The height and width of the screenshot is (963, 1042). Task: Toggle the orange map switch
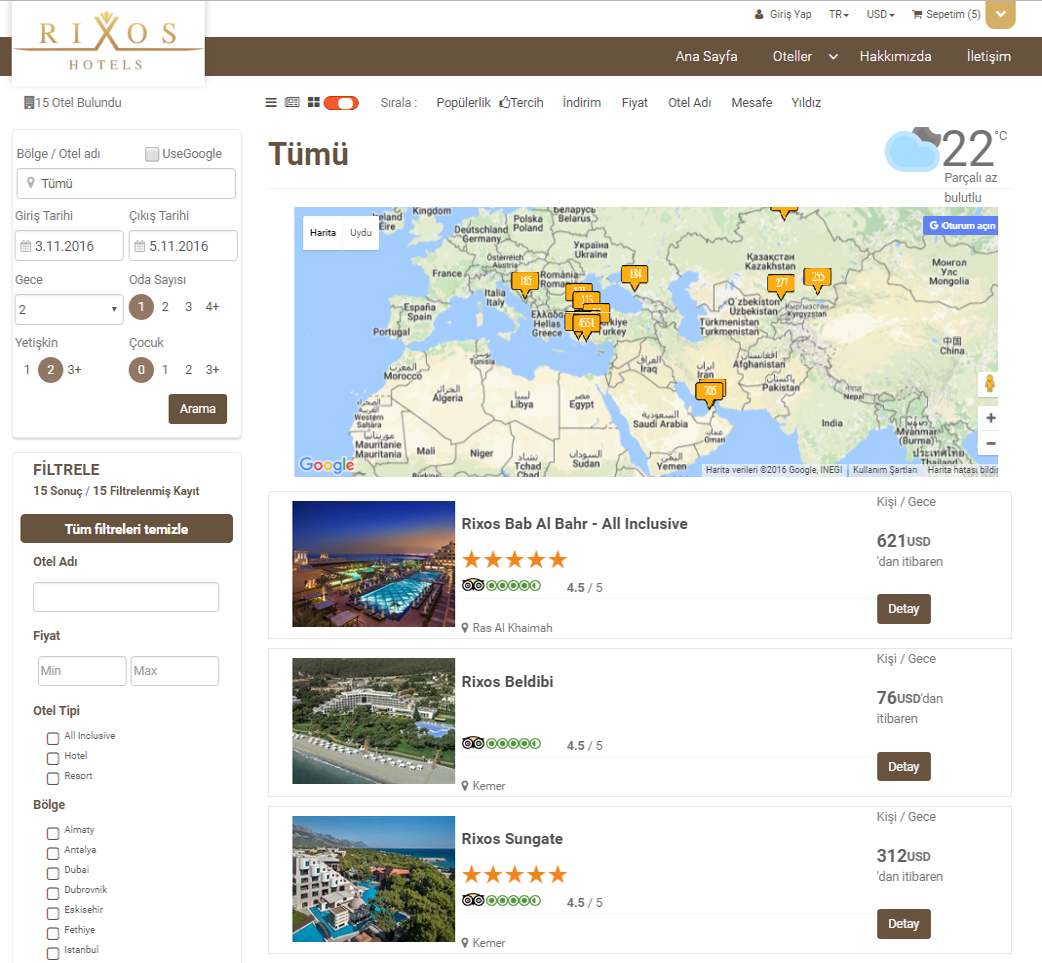342,103
